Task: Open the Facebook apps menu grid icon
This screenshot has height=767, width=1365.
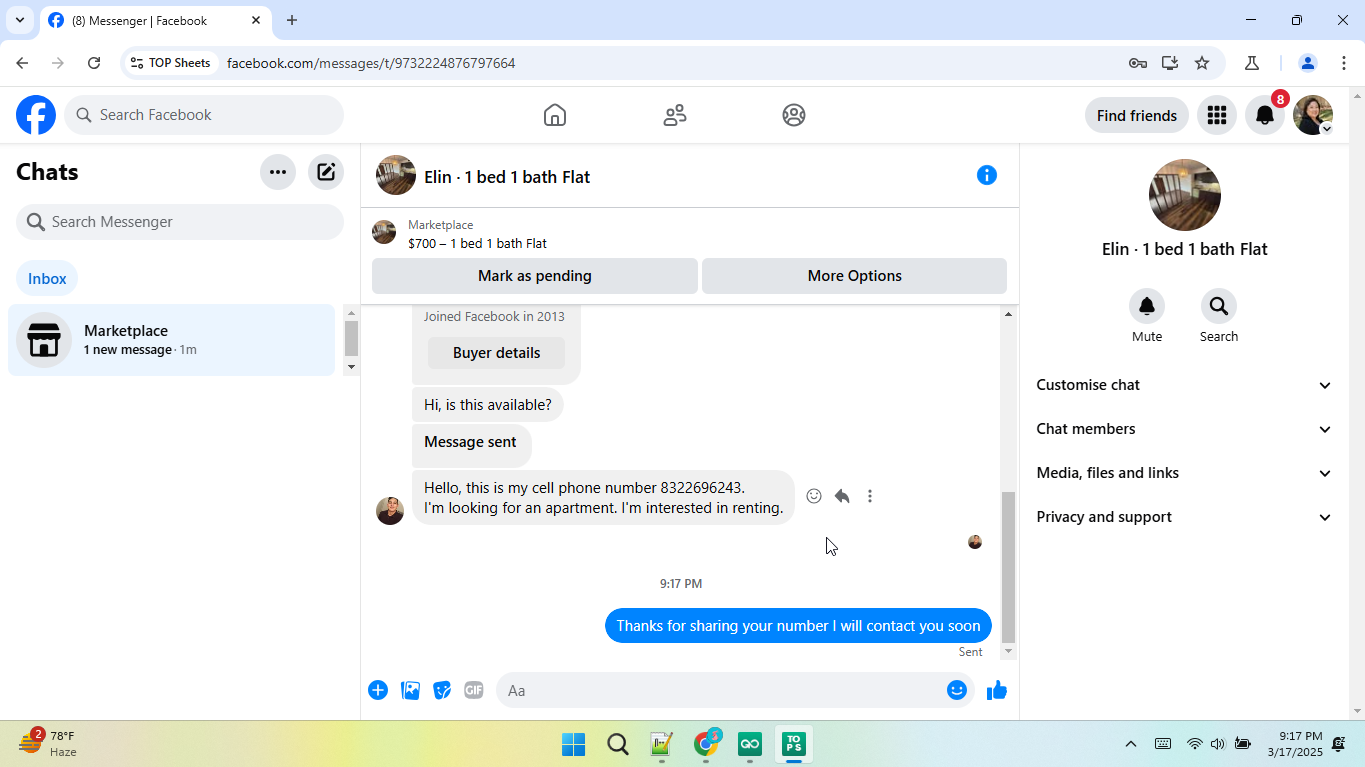Action: pos(1217,115)
